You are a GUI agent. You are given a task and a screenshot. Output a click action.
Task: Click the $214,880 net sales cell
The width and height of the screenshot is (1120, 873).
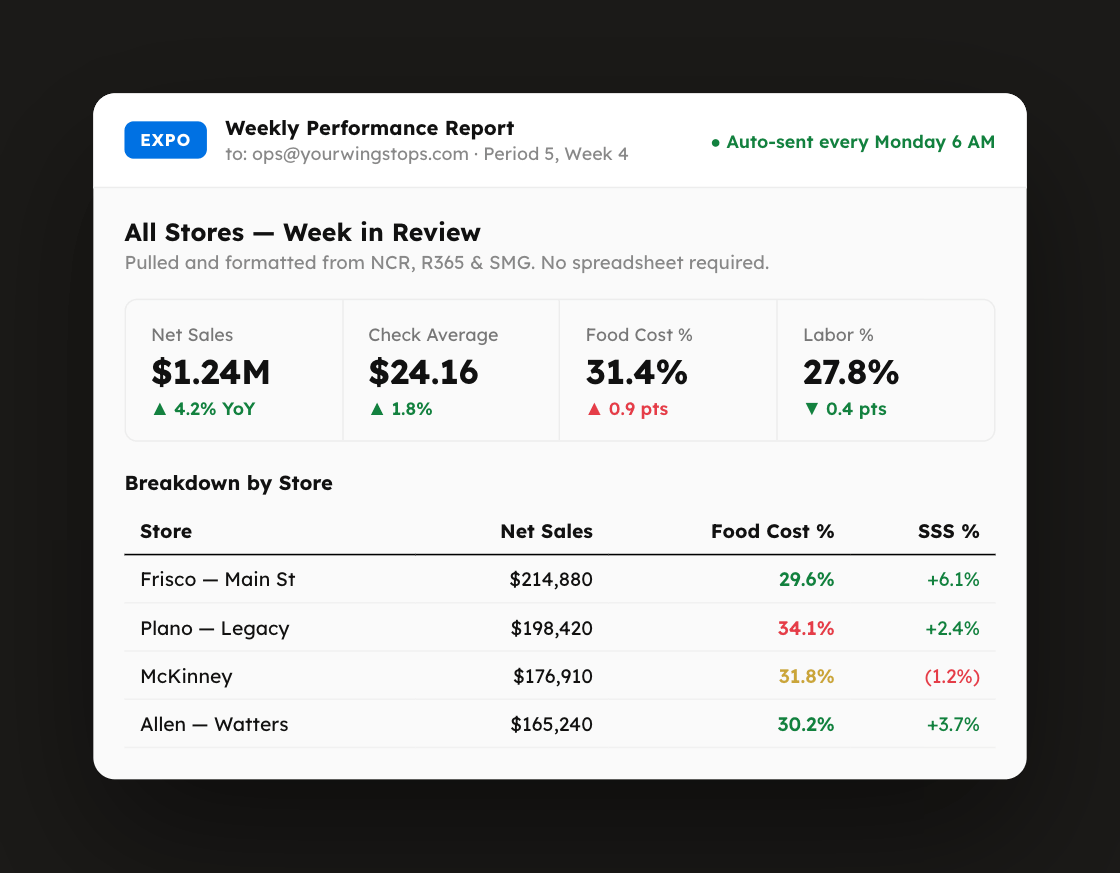coord(551,579)
